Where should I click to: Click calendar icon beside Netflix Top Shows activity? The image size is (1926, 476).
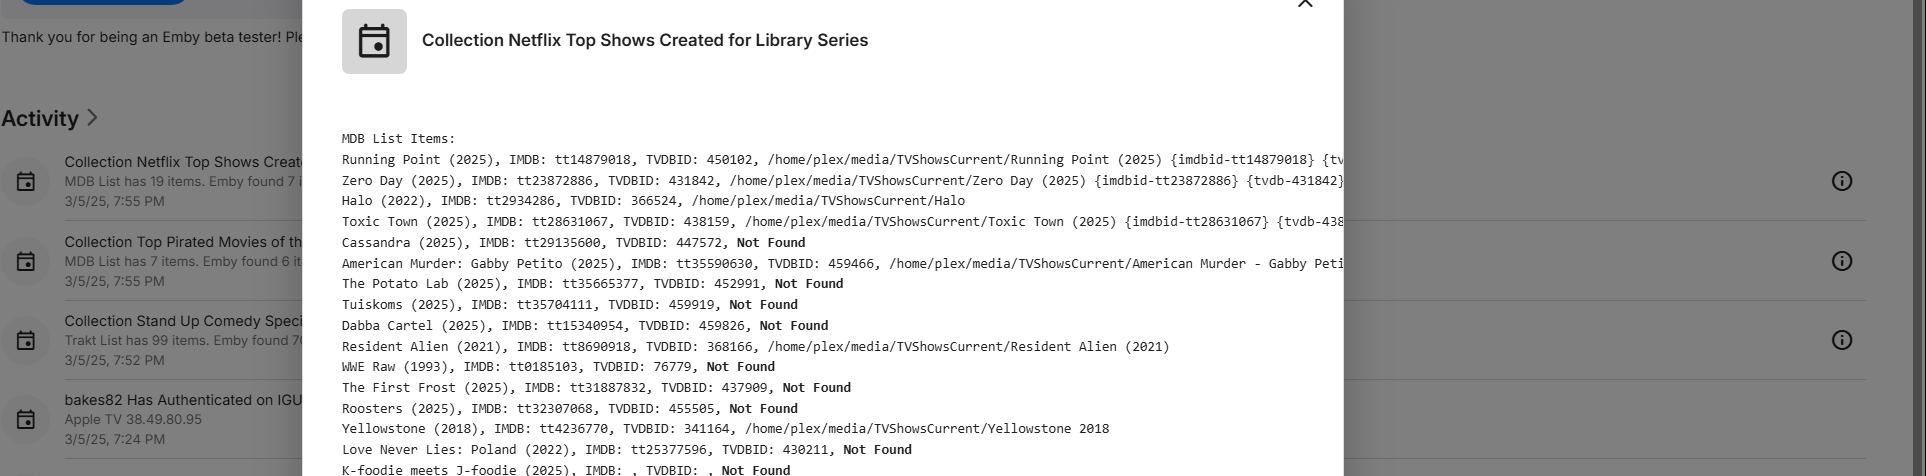[26, 181]
